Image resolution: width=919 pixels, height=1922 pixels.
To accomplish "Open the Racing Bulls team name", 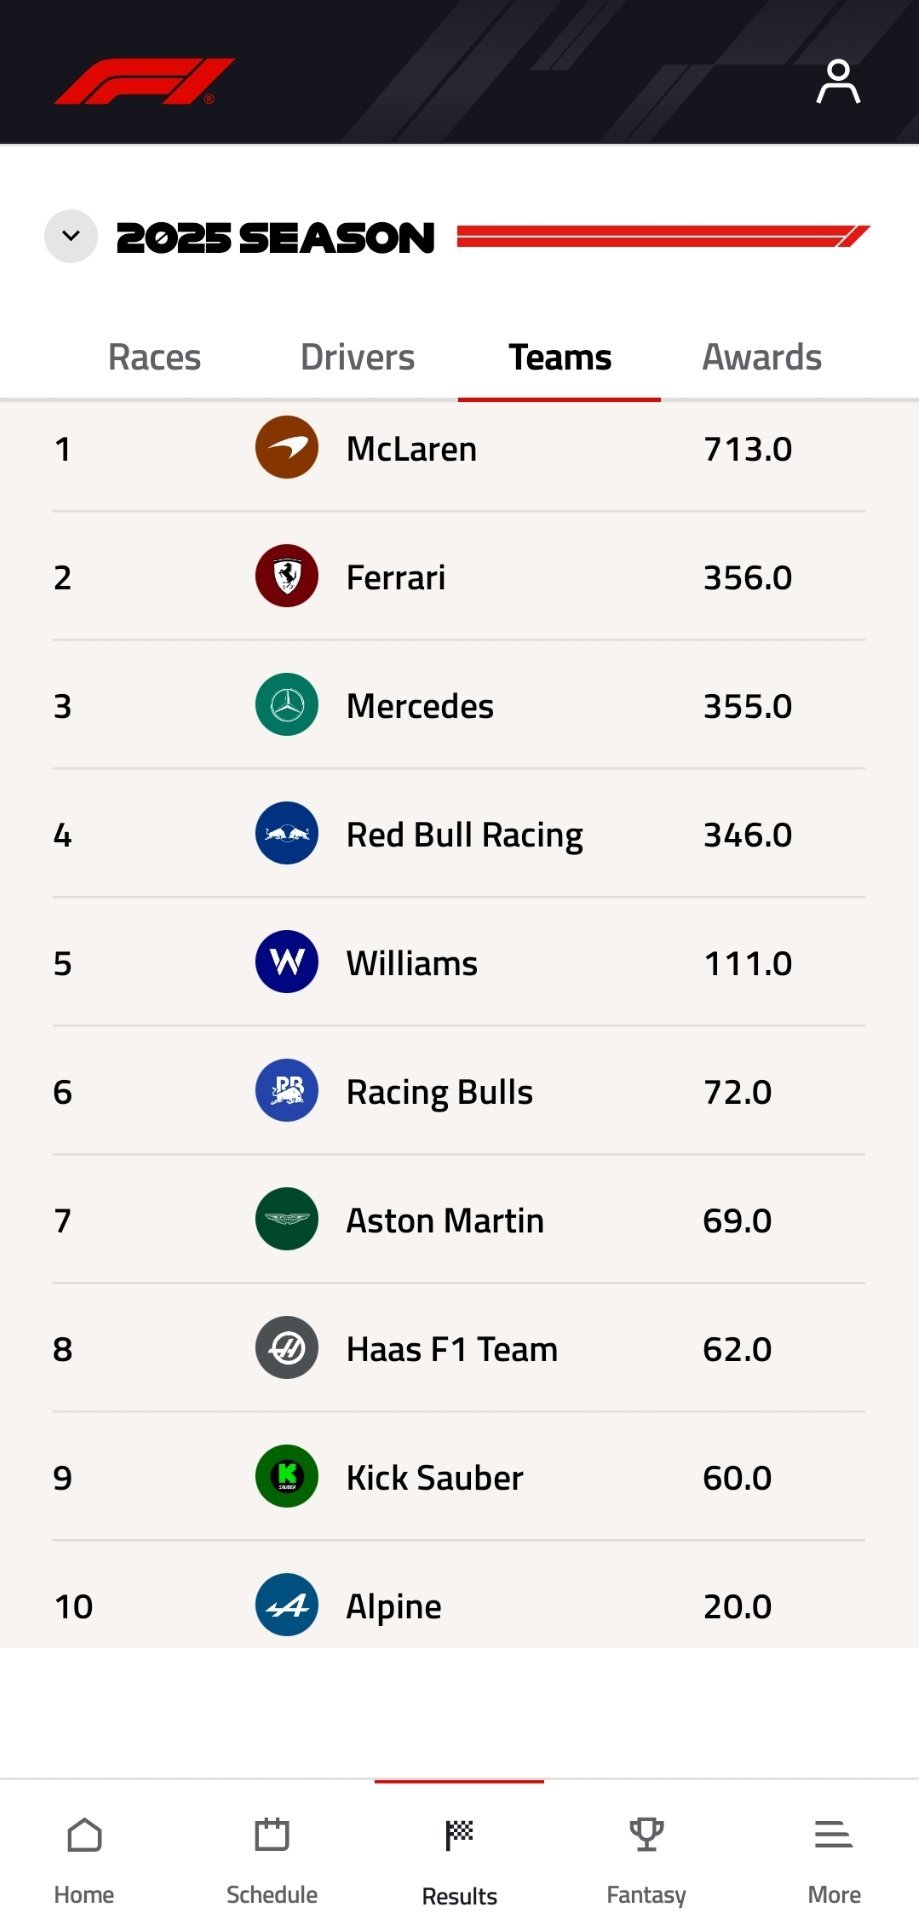I will coord(439,1092).
